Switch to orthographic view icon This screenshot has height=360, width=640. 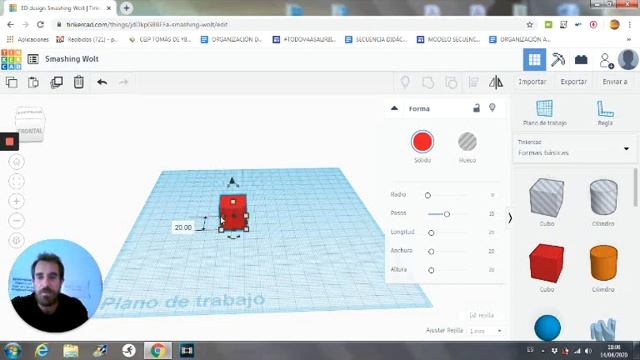click(17, 240)
